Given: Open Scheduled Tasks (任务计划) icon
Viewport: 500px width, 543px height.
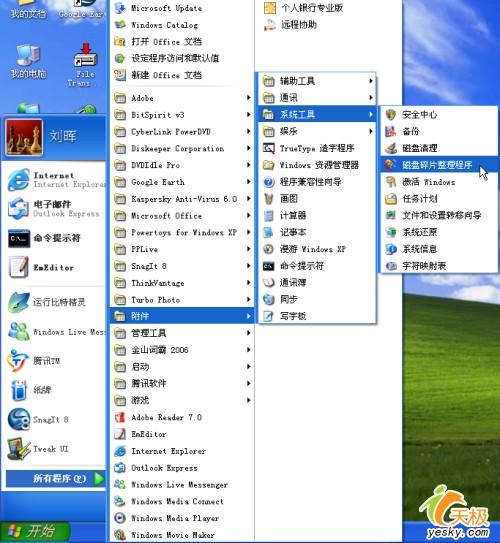Looking at the screenshot, I should [391, 198].
